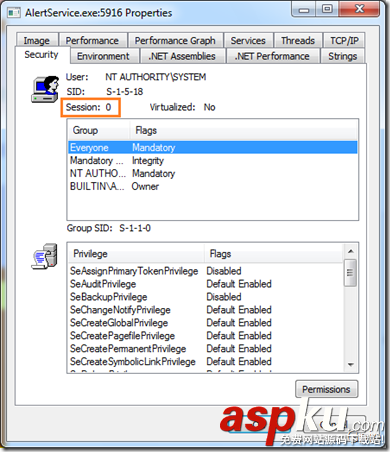
Task: Sort by the Group column header
Action: [99, 130]
